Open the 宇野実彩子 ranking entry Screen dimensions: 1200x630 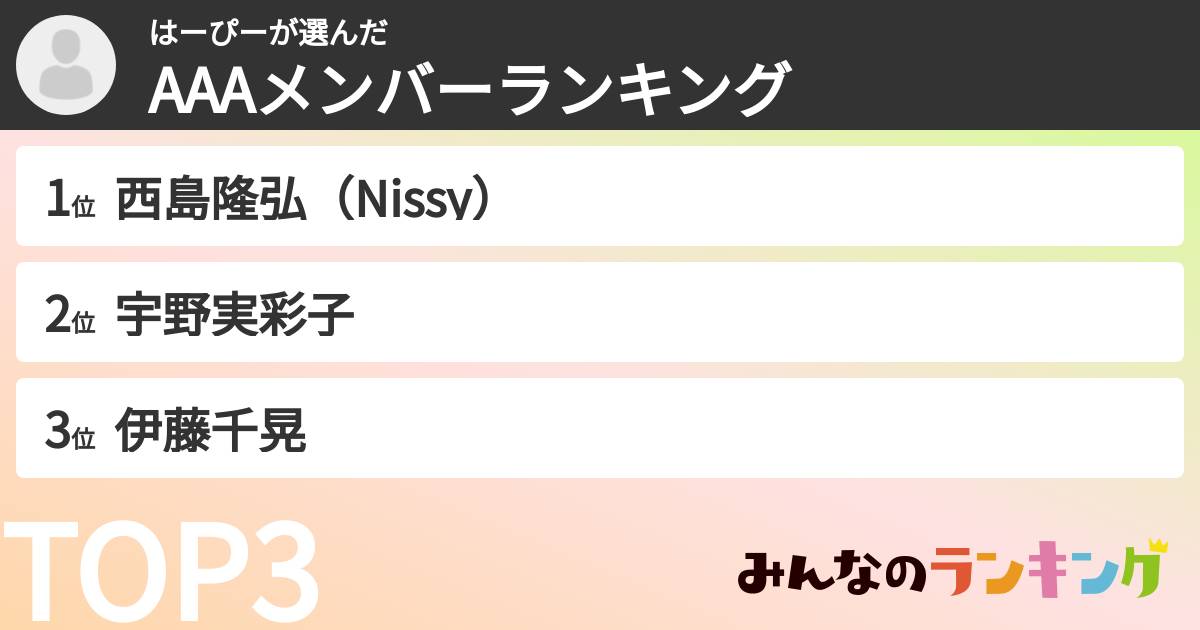235,316
